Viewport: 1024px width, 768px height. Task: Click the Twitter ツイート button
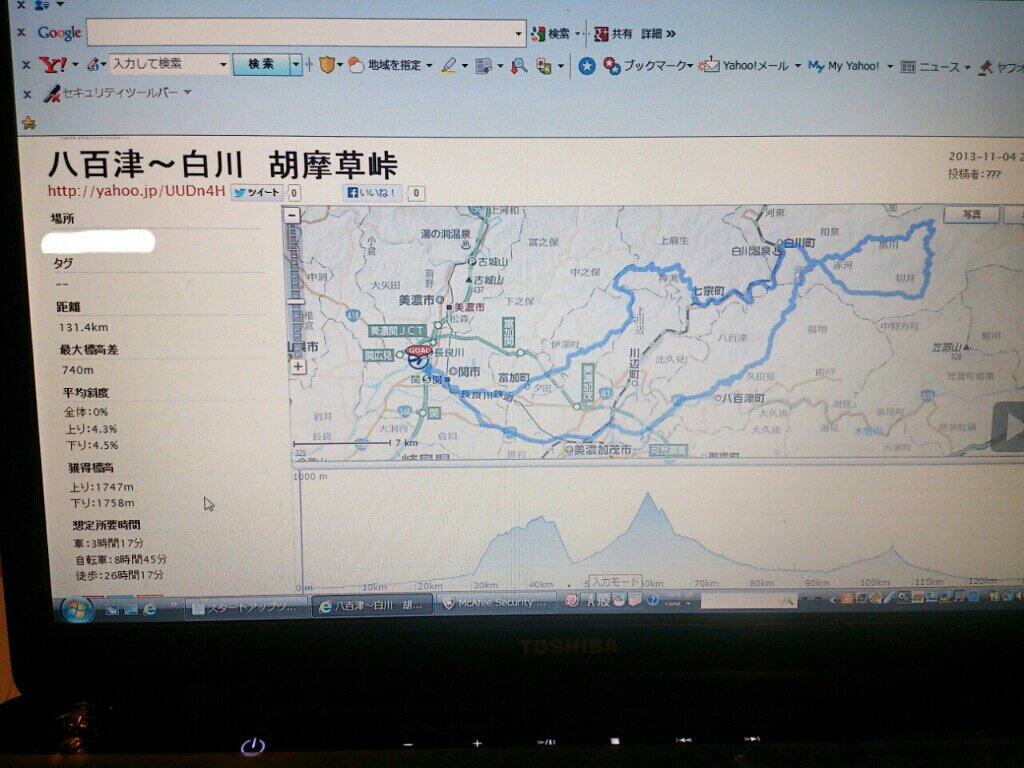coord(256,193)
